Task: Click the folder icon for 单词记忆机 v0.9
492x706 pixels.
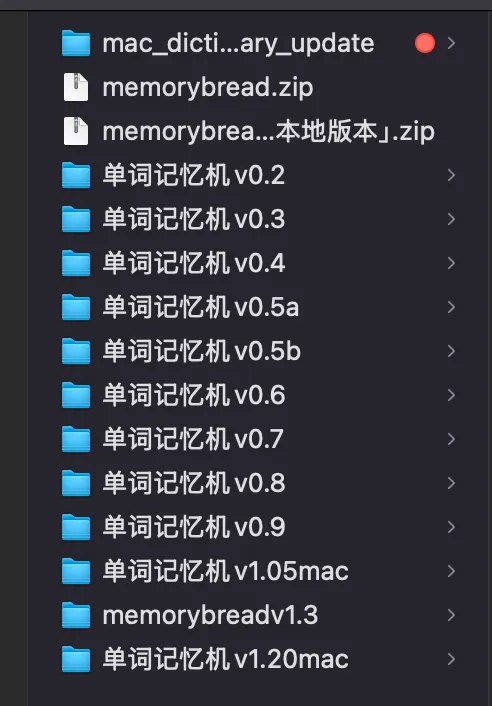Action: pyautogui.click(x=76, y=527)
